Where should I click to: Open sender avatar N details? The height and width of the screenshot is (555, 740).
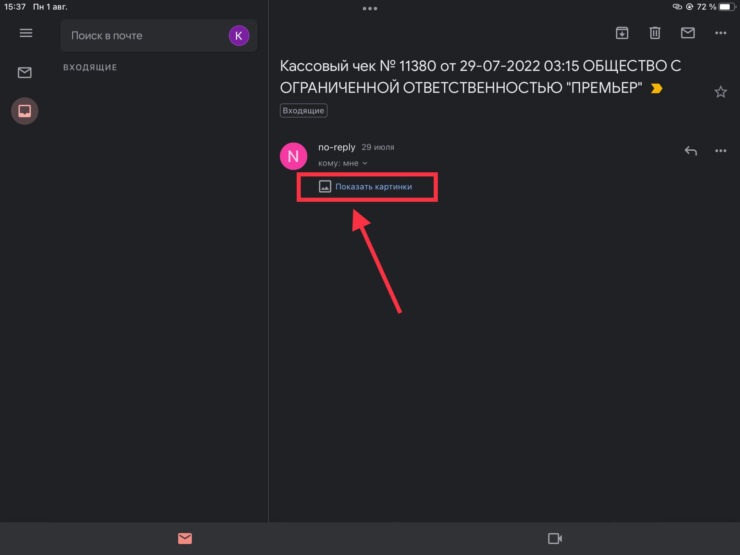pos(292,155)
